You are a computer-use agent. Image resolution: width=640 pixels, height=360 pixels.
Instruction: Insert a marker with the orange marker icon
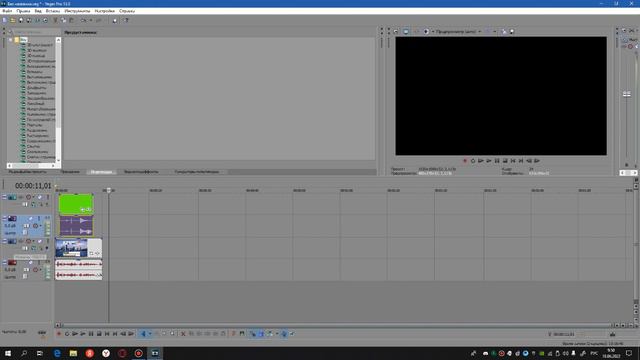[x=234, y=334]
